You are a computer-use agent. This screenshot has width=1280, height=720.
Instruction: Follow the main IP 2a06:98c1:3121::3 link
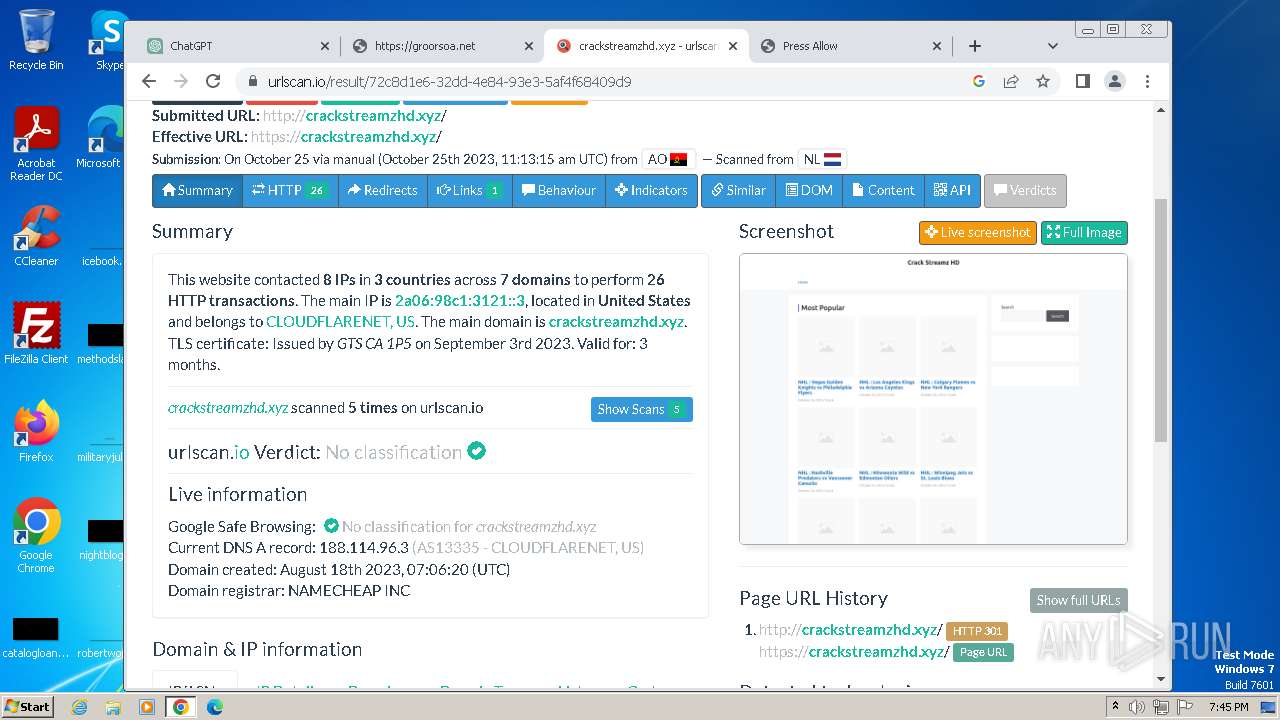coord(460,300)
